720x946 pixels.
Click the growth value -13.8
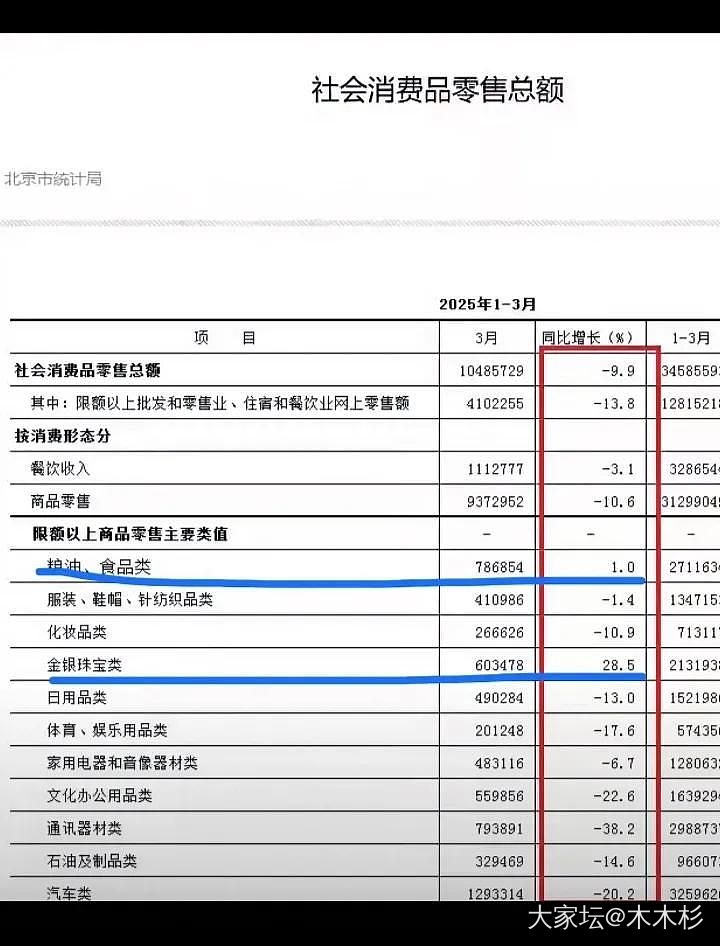click(614, 404)
